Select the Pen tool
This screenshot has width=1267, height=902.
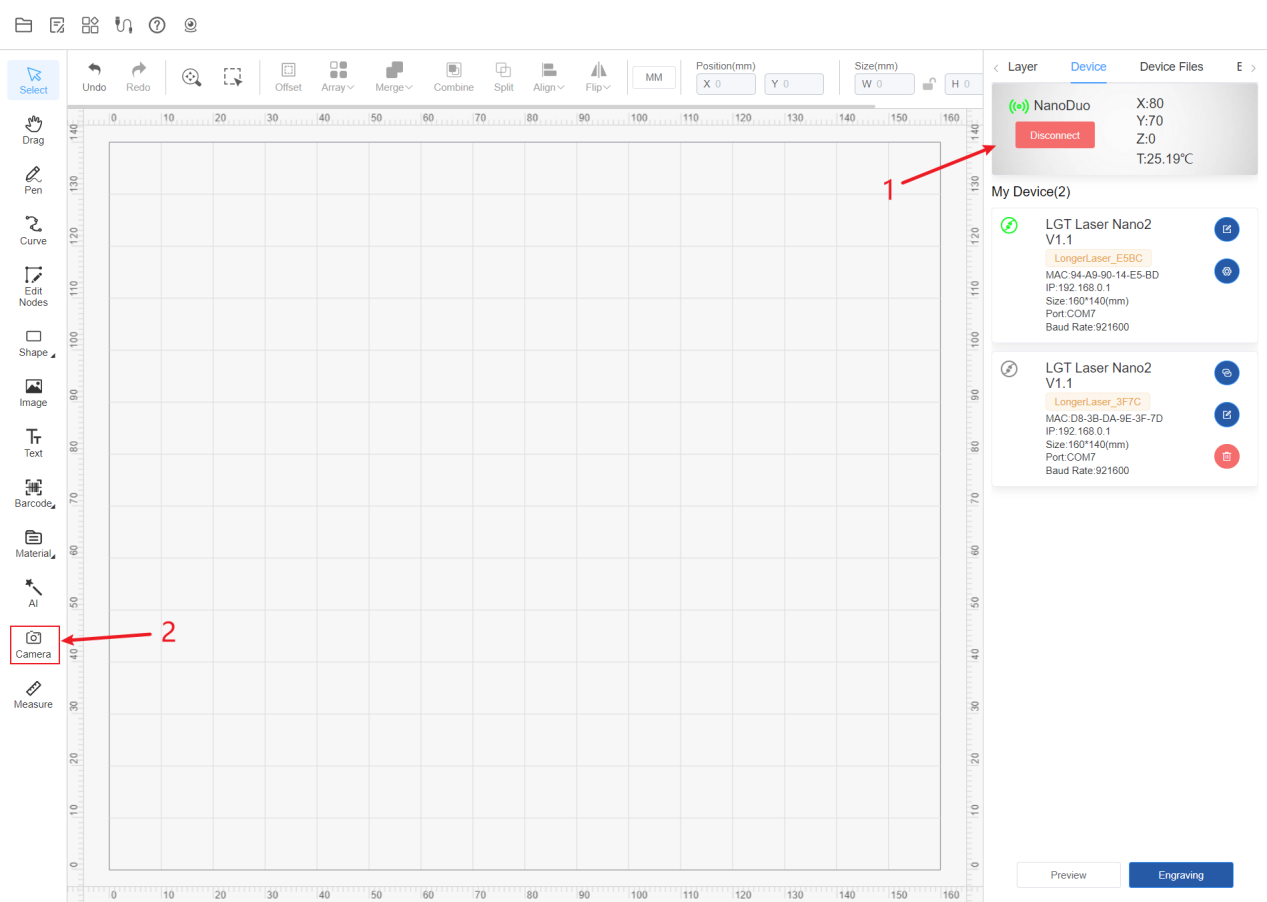click(x=33, y=180)
